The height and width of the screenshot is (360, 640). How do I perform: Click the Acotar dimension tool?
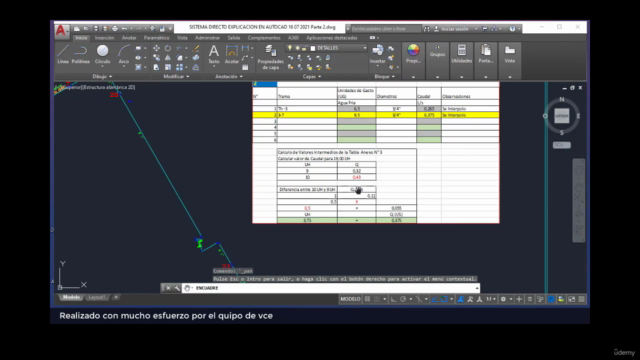(x=231, y=55)
